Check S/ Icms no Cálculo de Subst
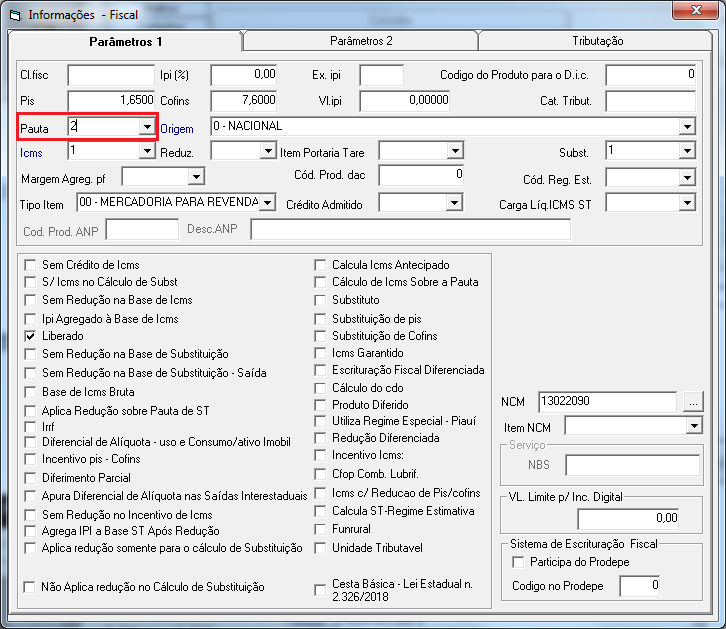726x629 pixels. pos(31,282)
